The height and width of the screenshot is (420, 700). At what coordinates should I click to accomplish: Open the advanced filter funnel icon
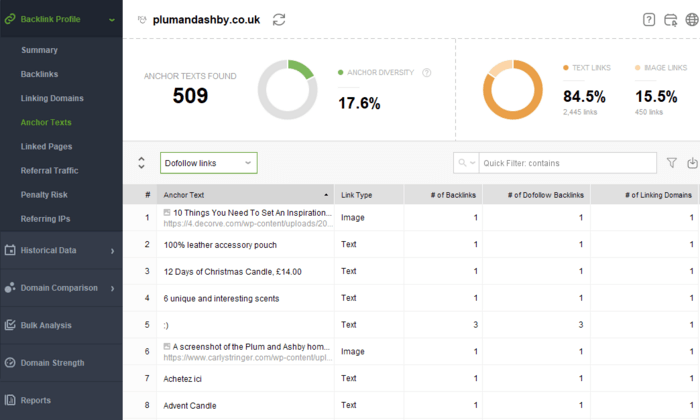pos(671,163)
